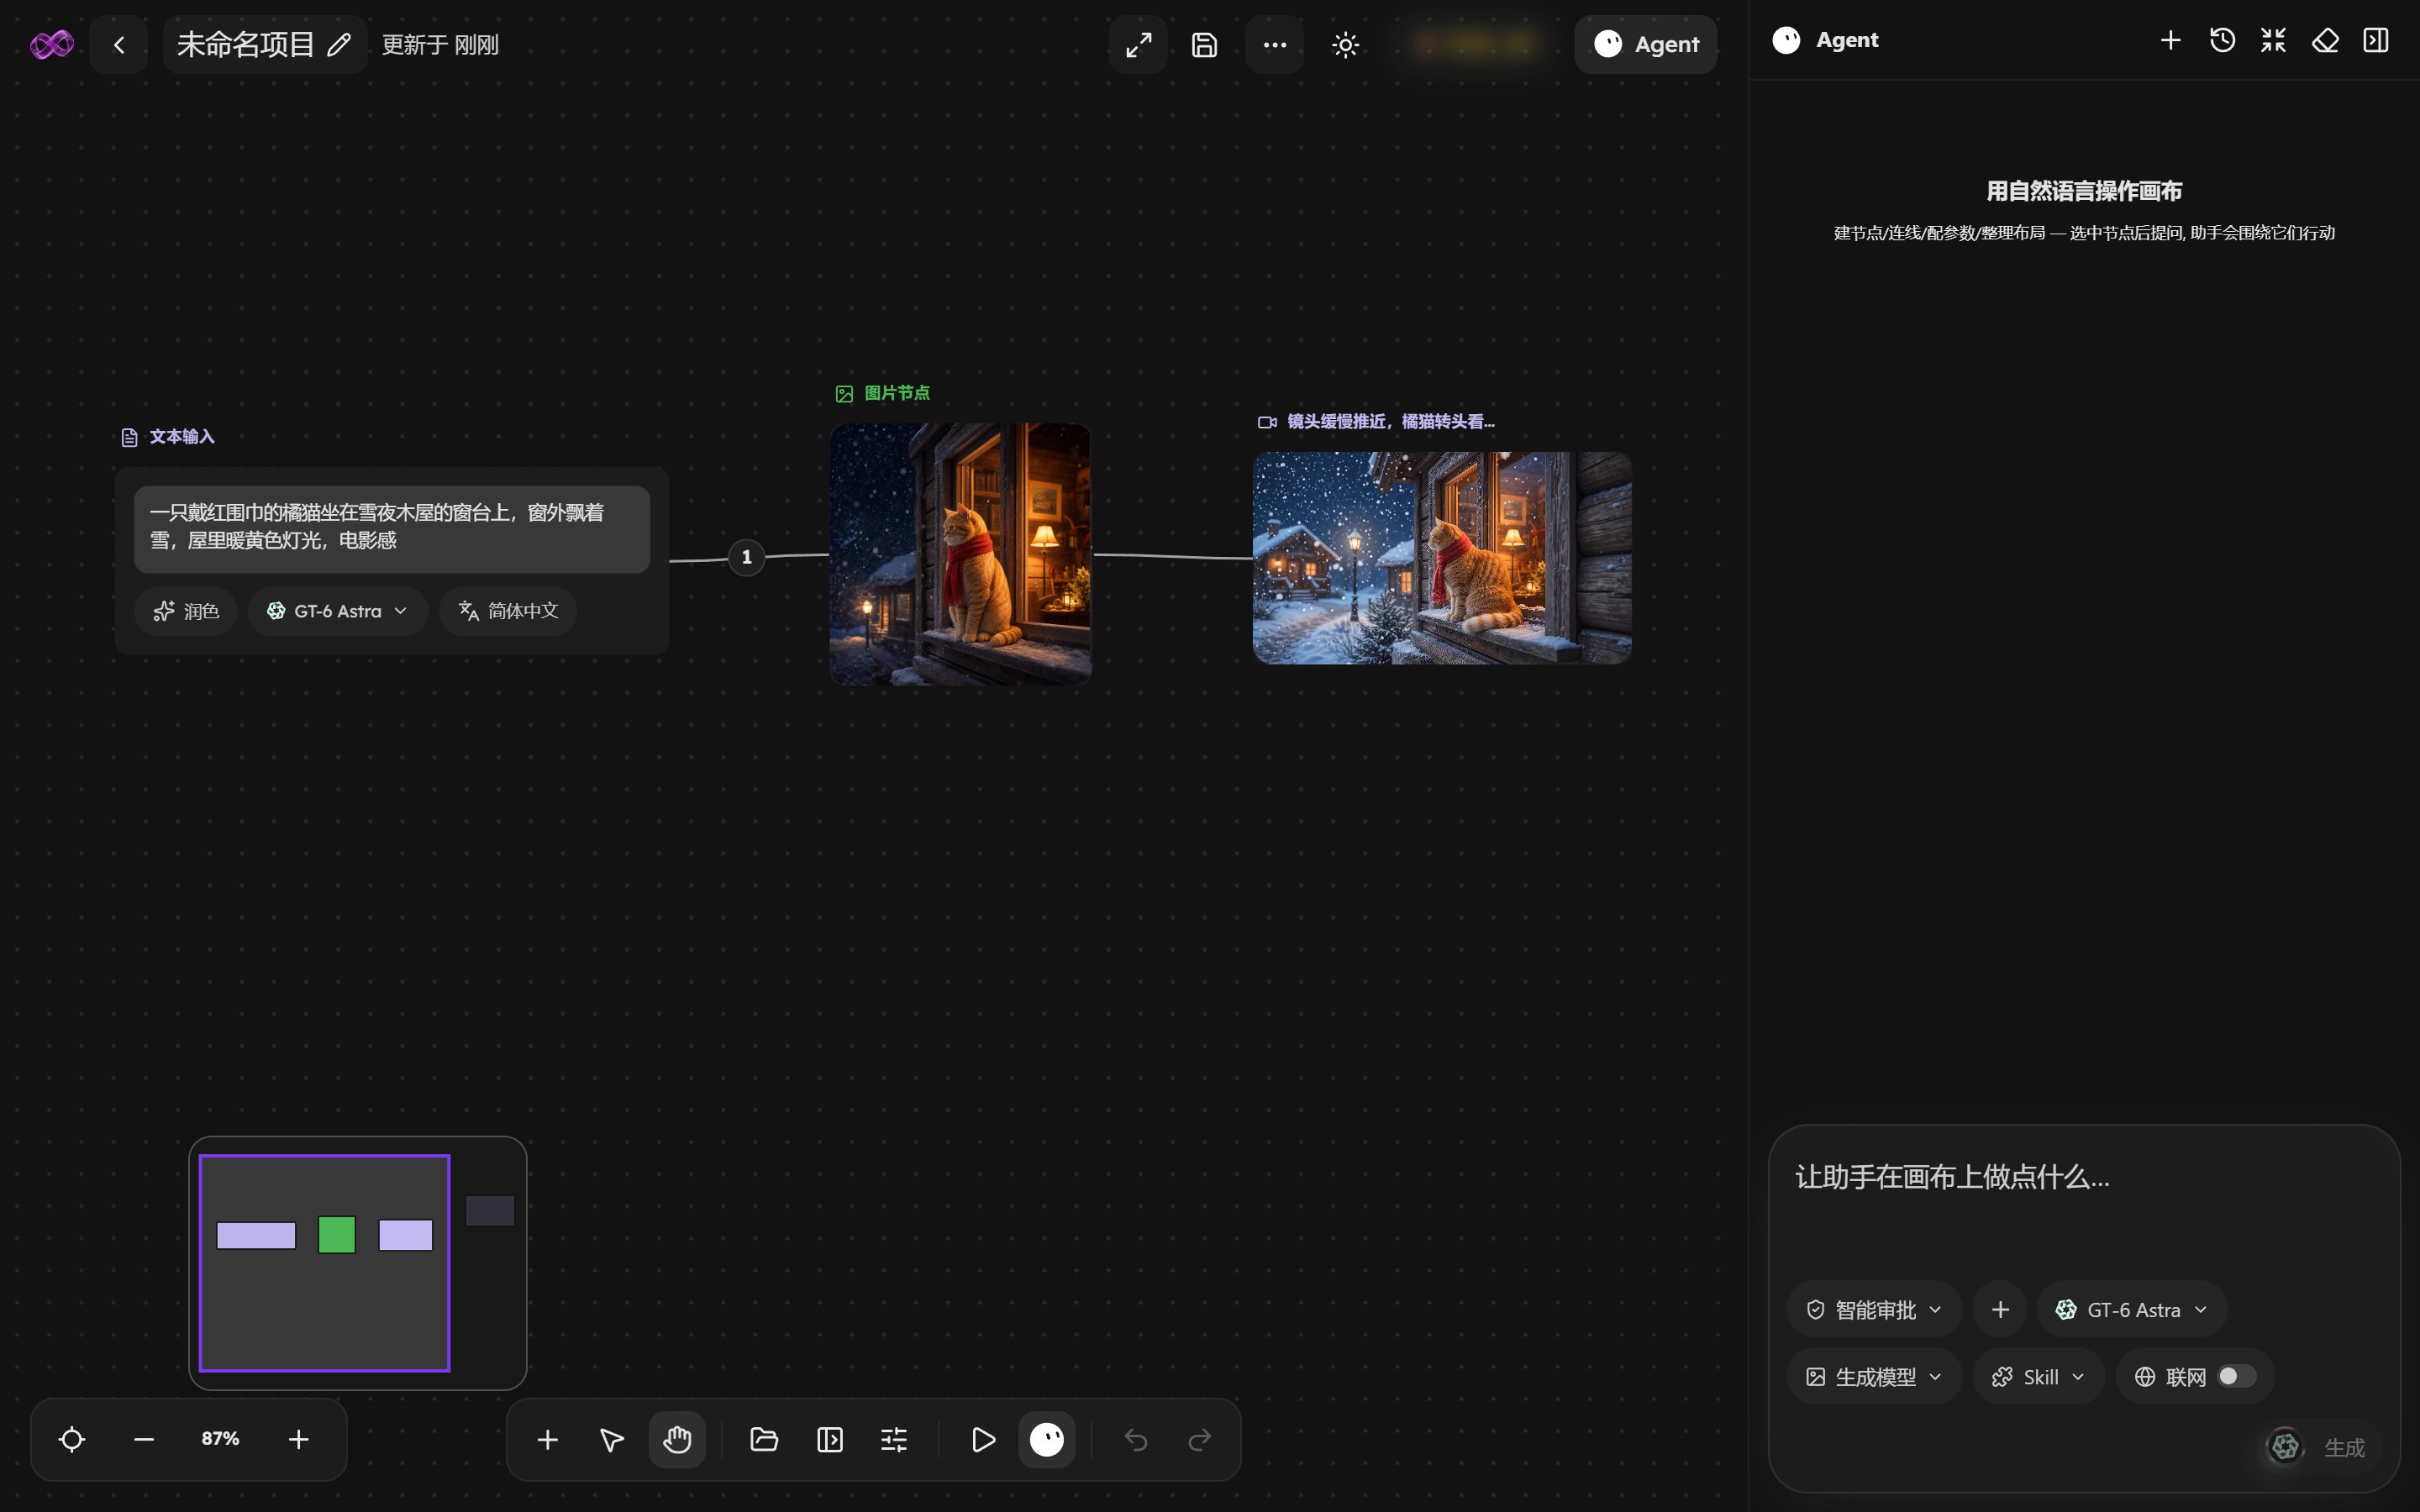The image size is (2420, 1512).
Task: Click the 润色 polish button
Action: (186, 611)
